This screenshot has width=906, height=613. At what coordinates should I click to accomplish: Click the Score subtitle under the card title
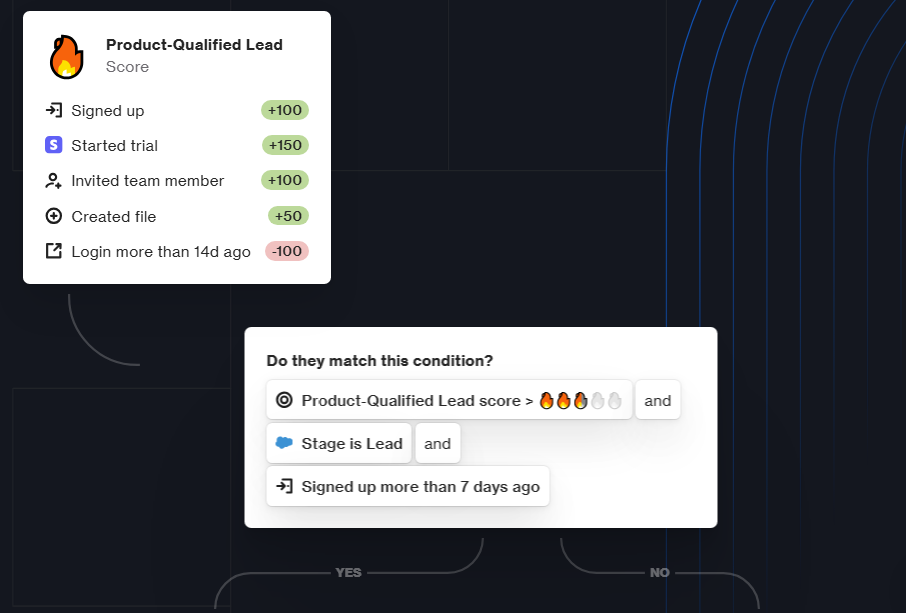click(127, 67)
